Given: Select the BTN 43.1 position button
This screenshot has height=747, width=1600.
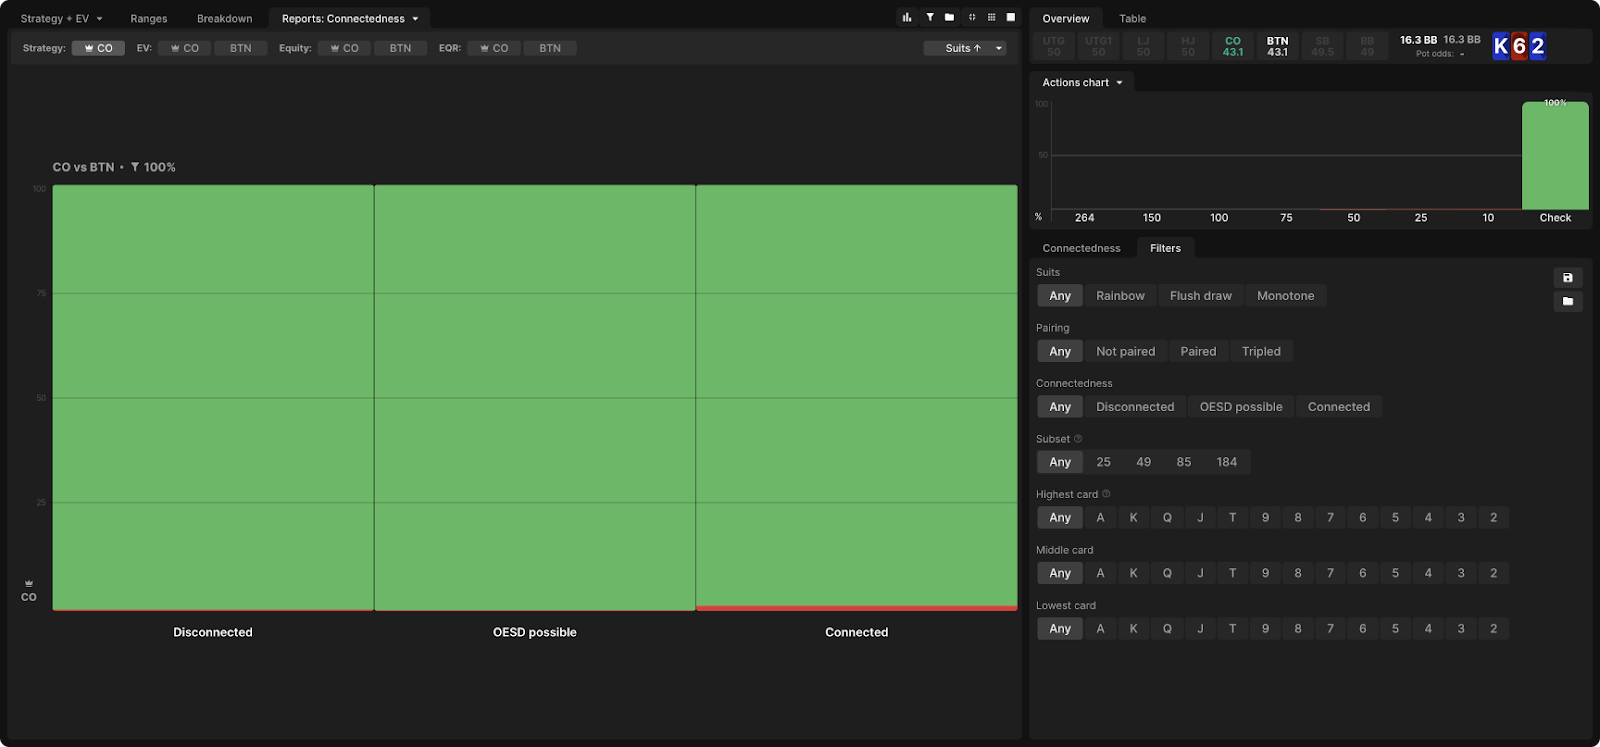Looking at the screenshot, I should 1277,47.
